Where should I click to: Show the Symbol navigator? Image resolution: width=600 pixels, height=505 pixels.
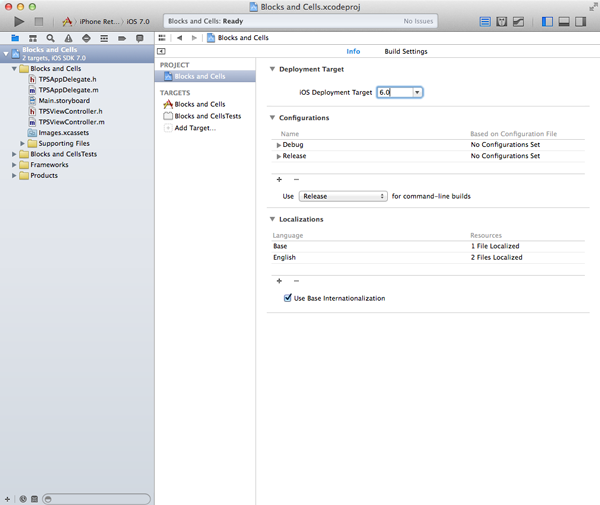click(x=33, y=38)
